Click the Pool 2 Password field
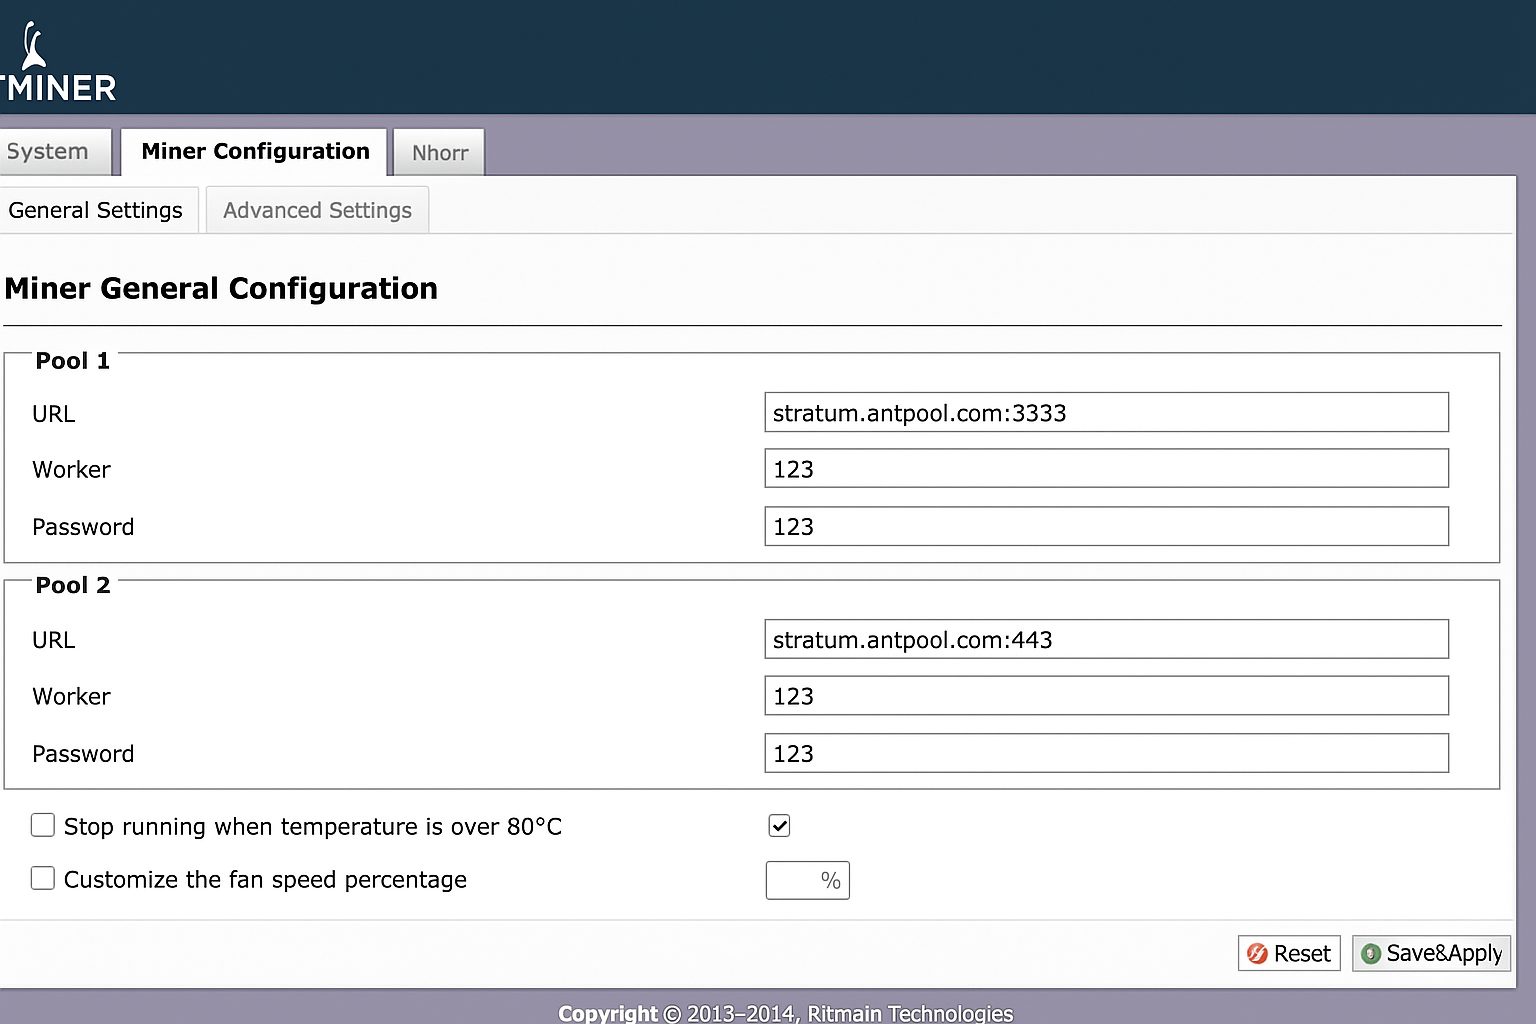Viewport: 1536px width, 1024px height. click(1106, 753)
